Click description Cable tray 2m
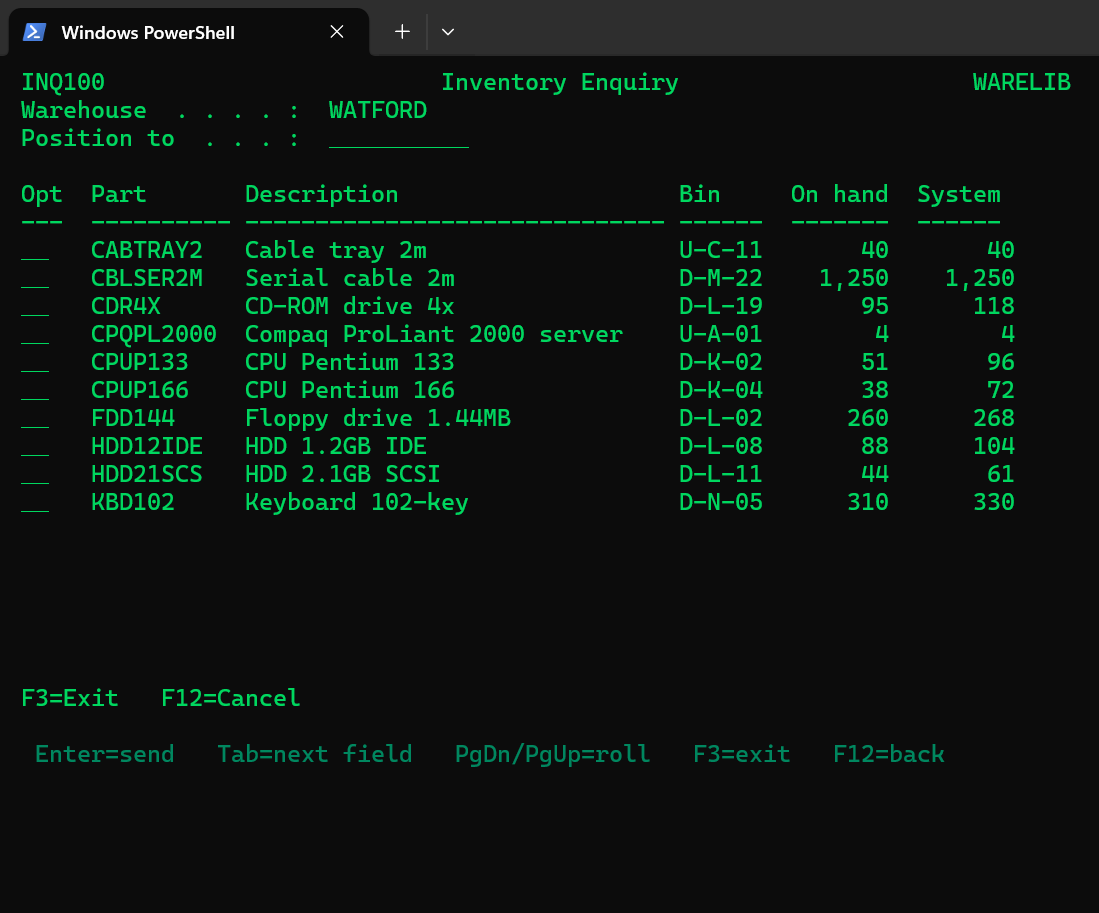1099x913 pixels. click(336, 251)
